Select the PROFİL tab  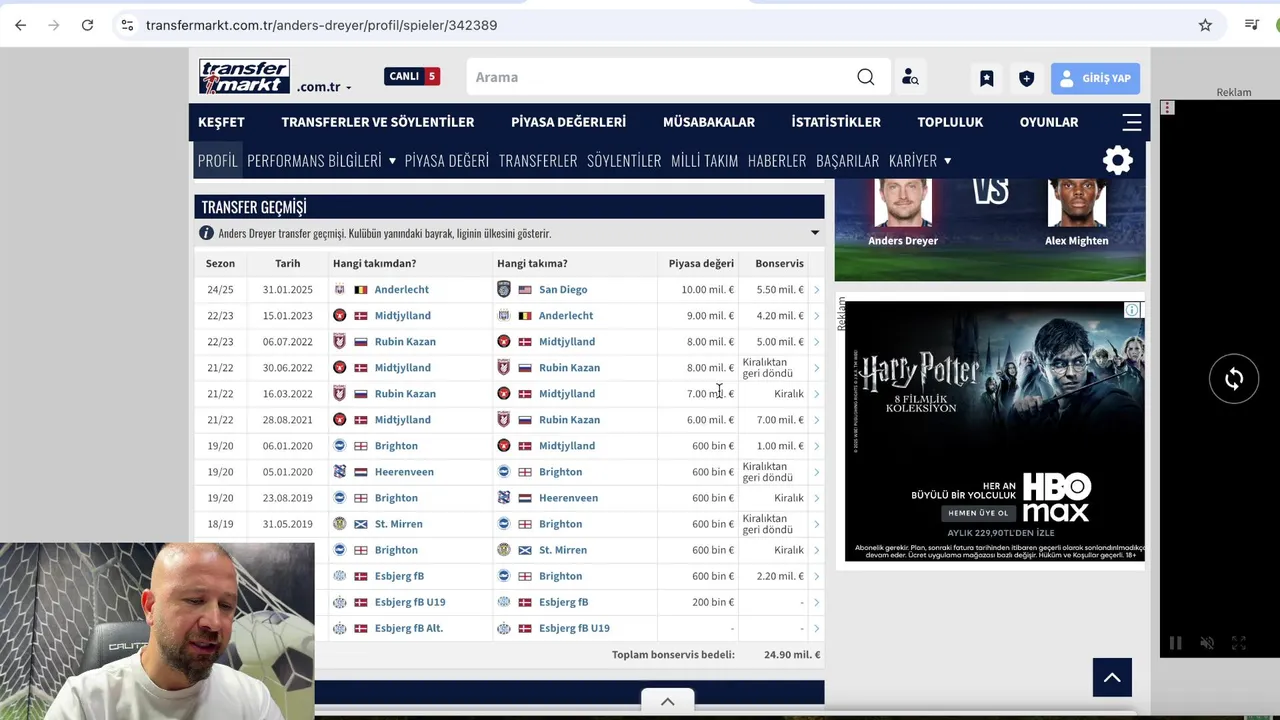217,160
